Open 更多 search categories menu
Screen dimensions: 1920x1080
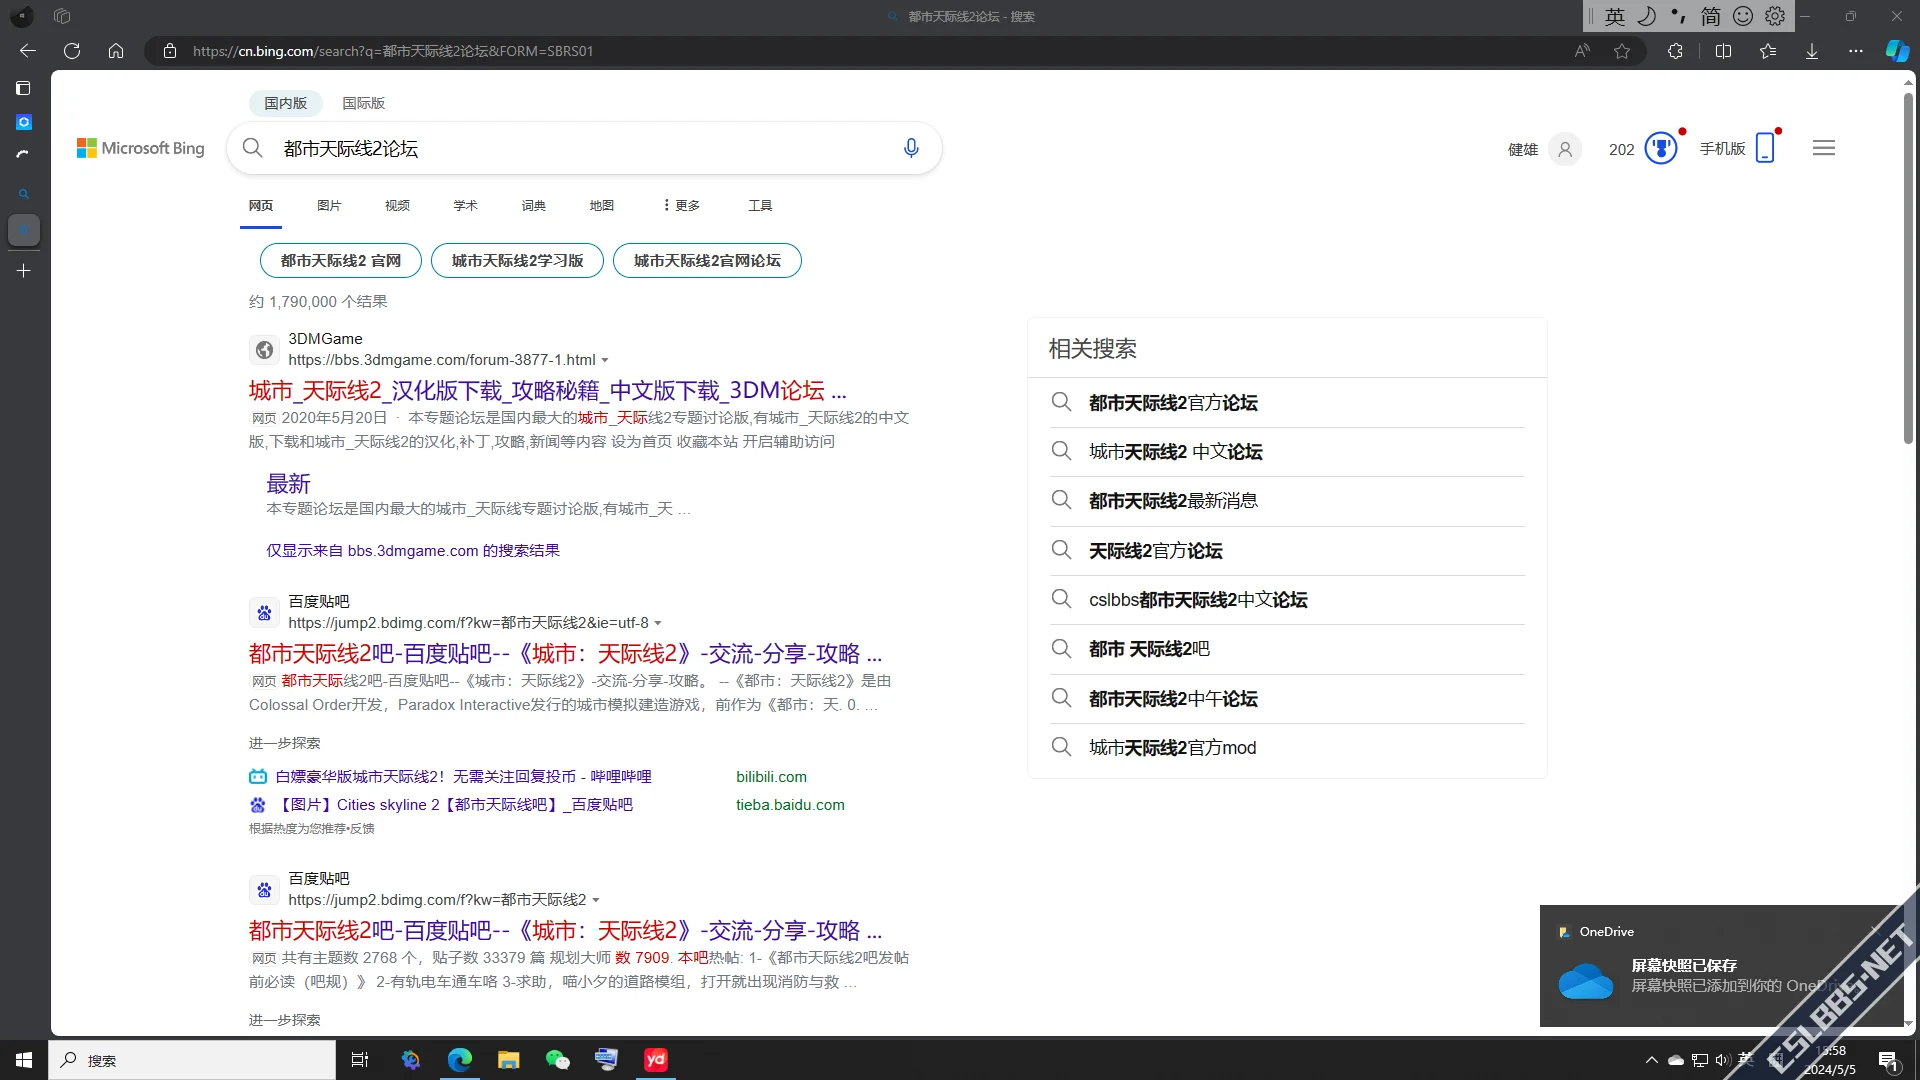(x=681, y=205)
